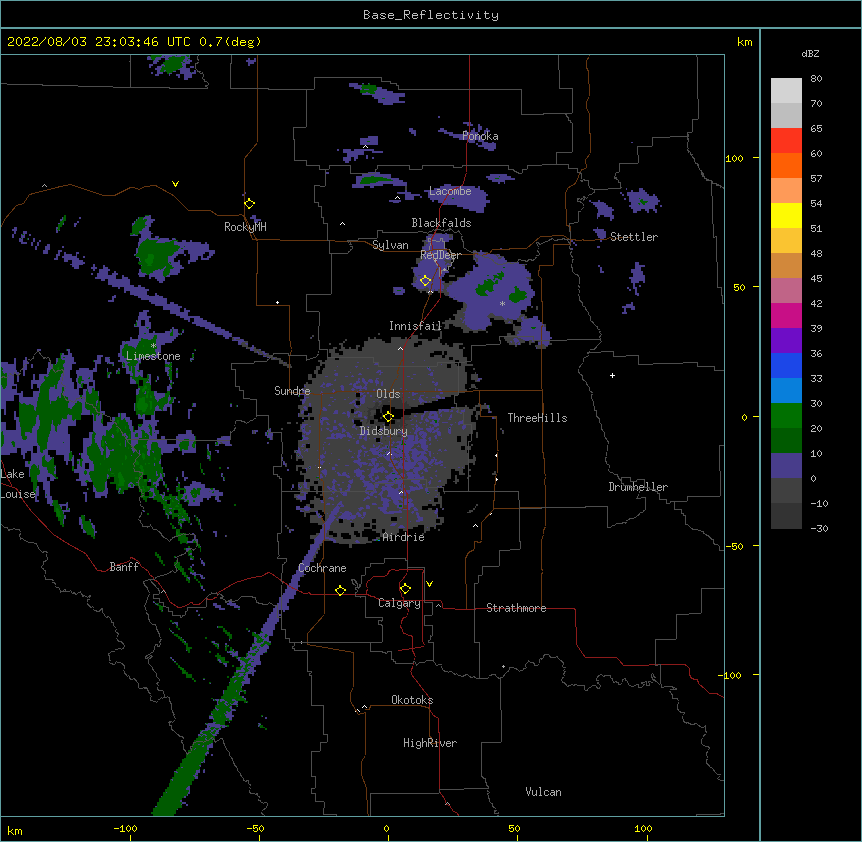Click the Banff label on the map
The height and width of the screenshot is (842, 862).
(x=124, y=567)
